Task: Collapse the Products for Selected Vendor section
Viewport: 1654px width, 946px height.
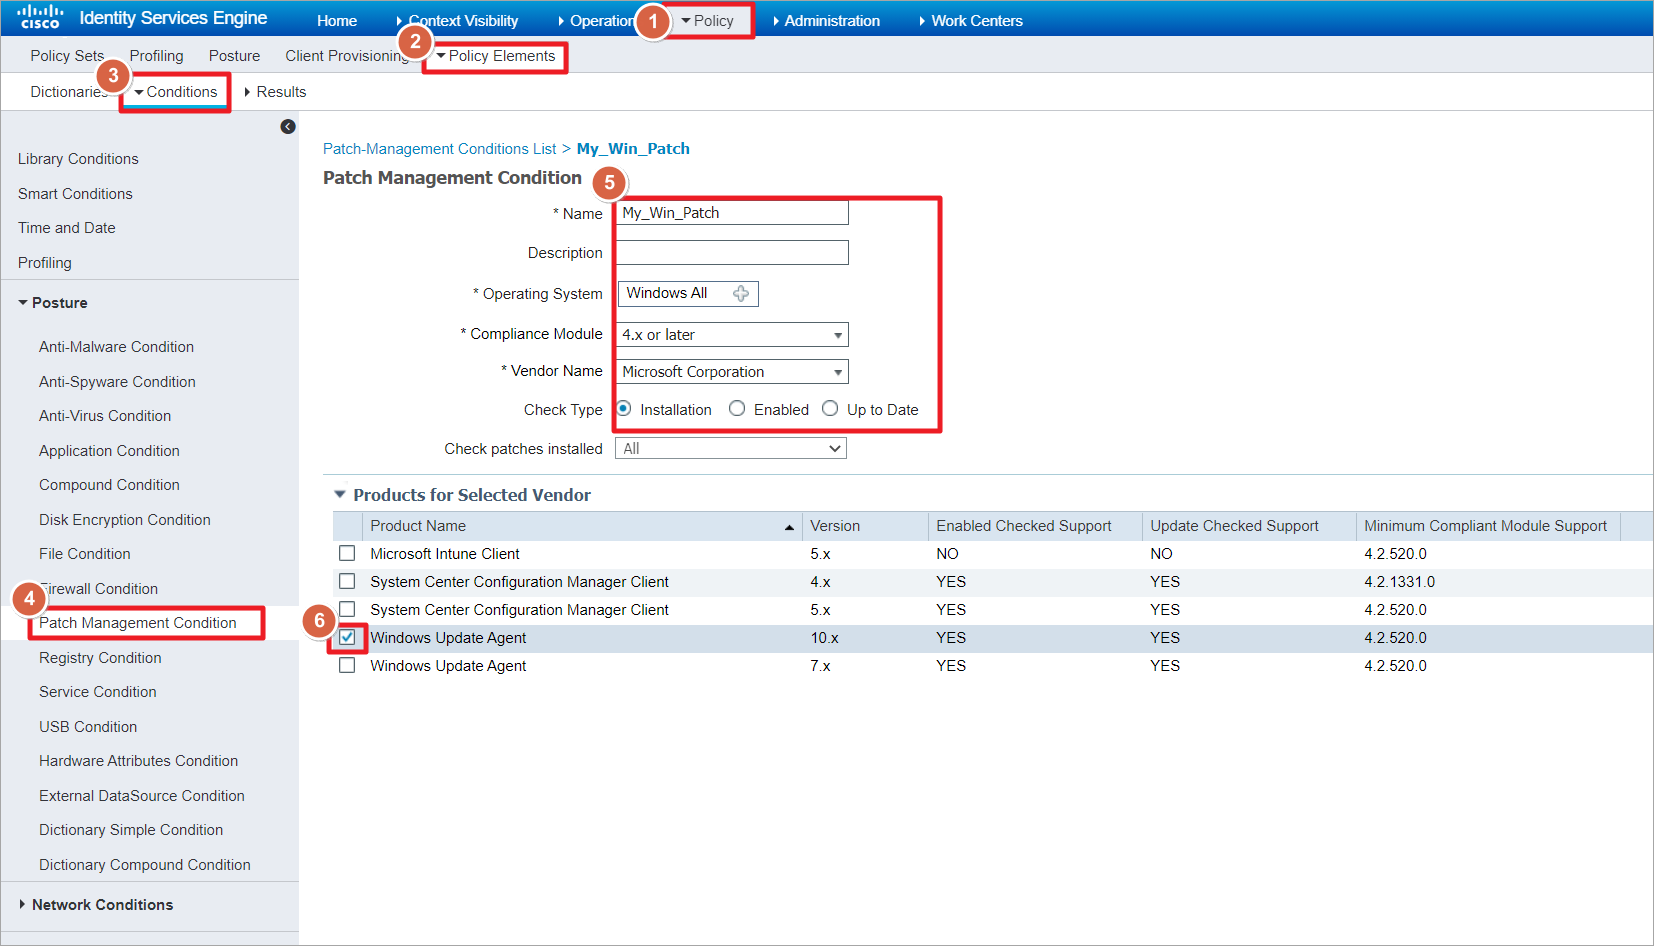Action: point(340,495)
